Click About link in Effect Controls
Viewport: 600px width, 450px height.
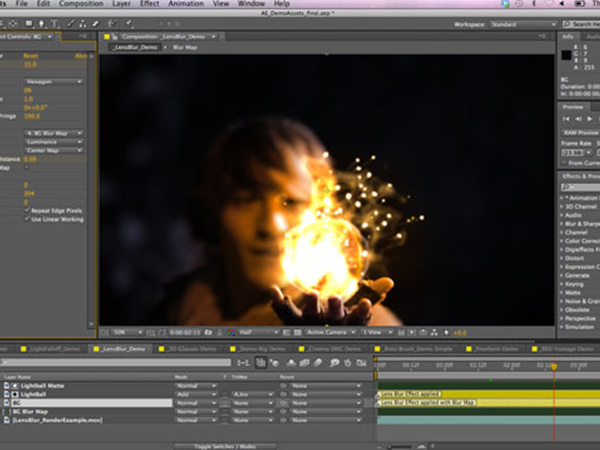81,56
